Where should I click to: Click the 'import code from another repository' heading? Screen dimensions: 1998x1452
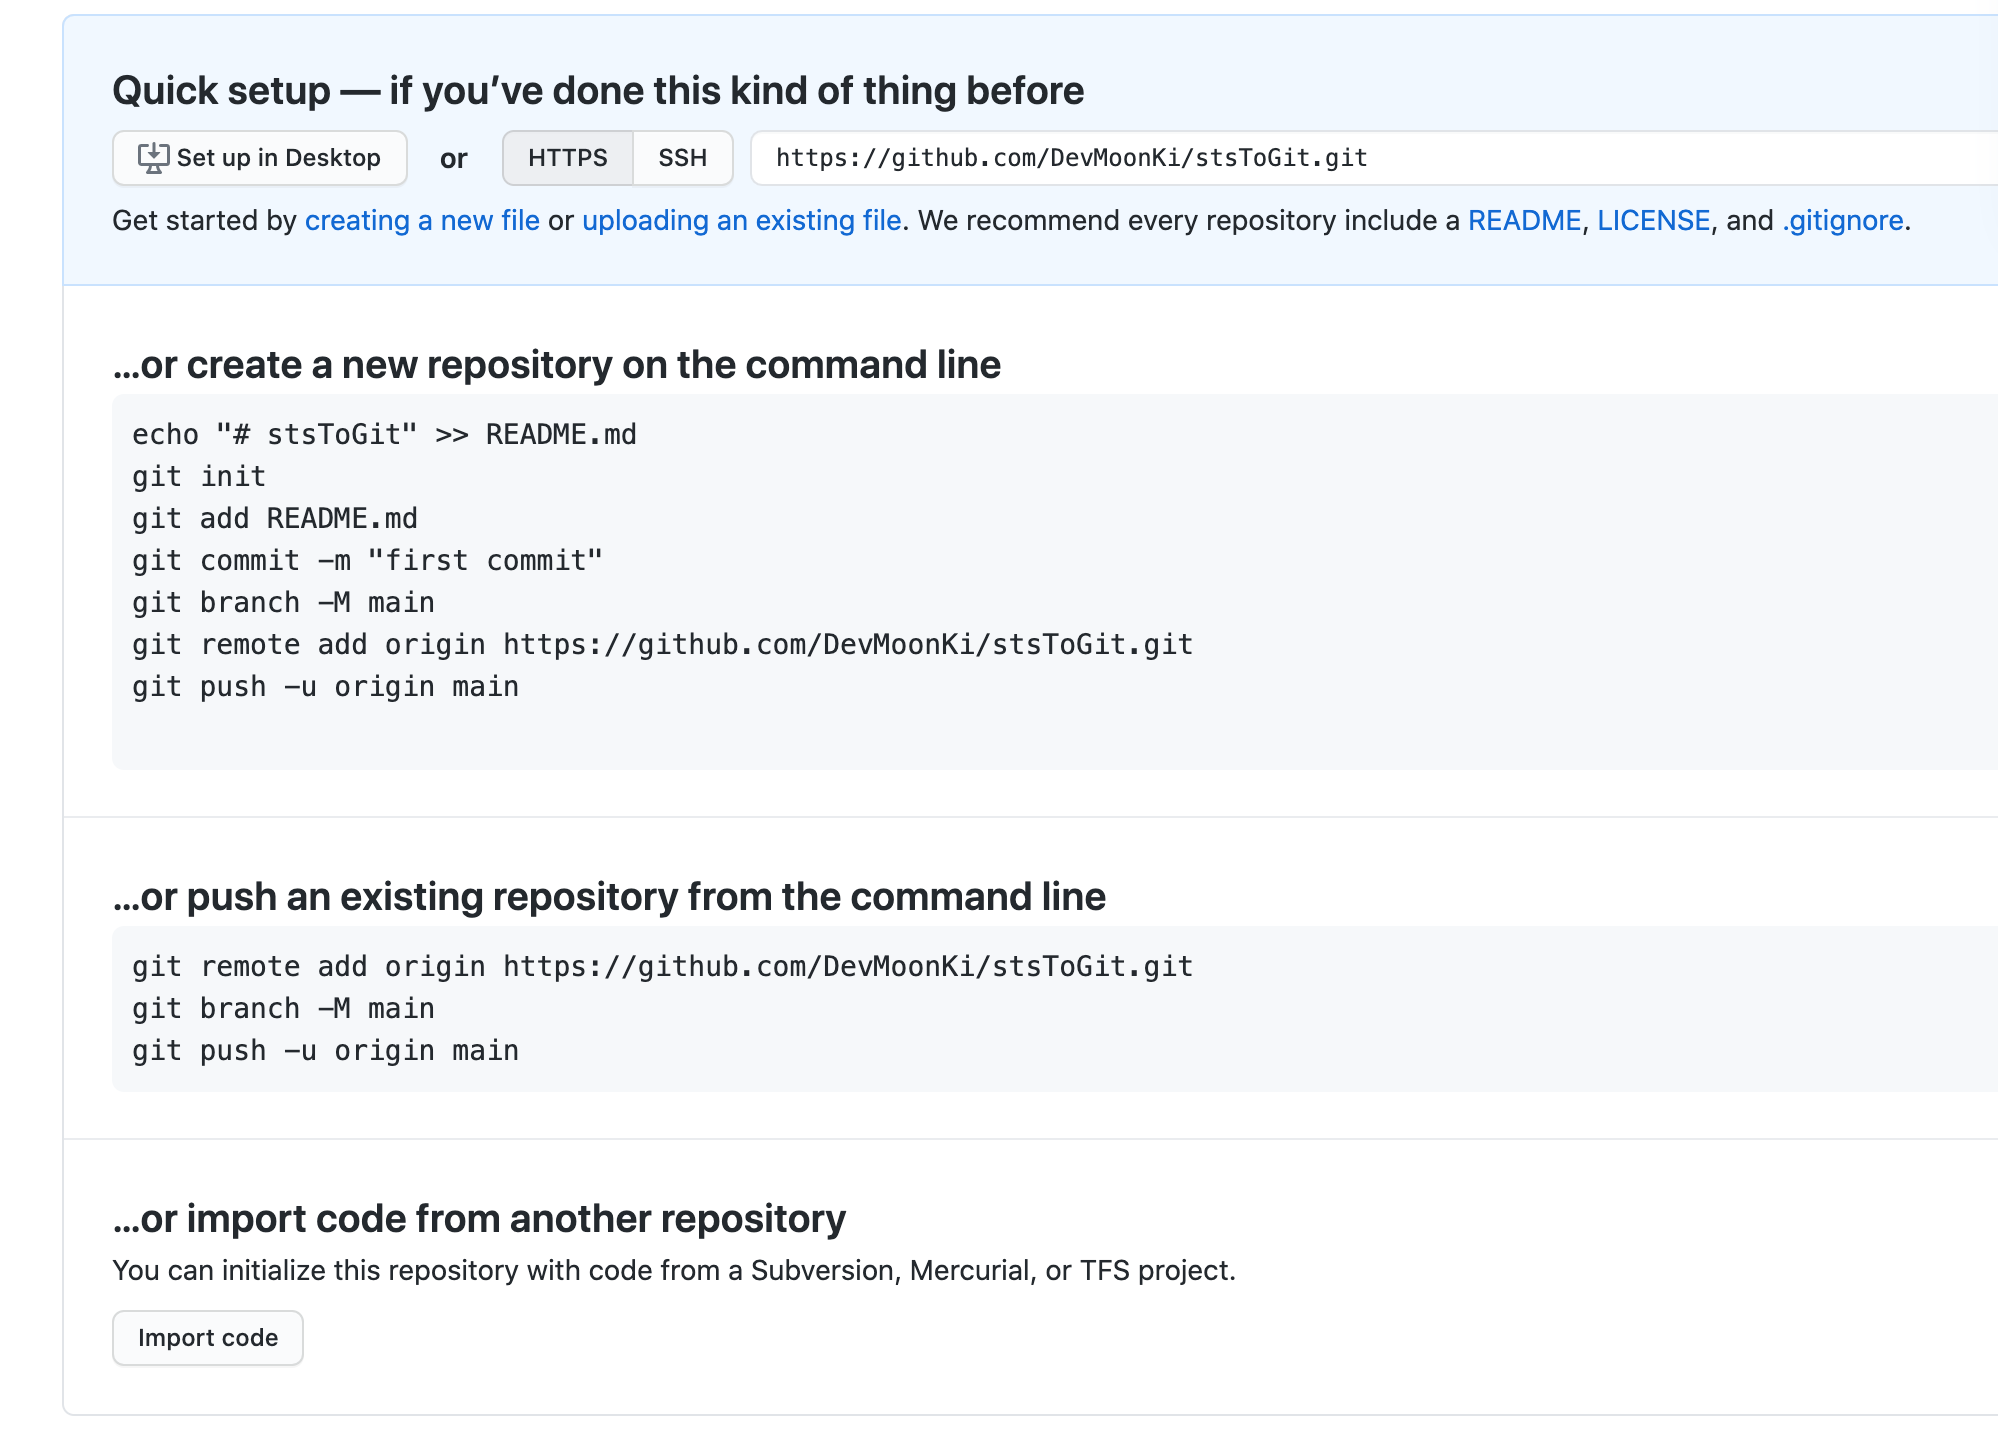[x=479, y=1219]
